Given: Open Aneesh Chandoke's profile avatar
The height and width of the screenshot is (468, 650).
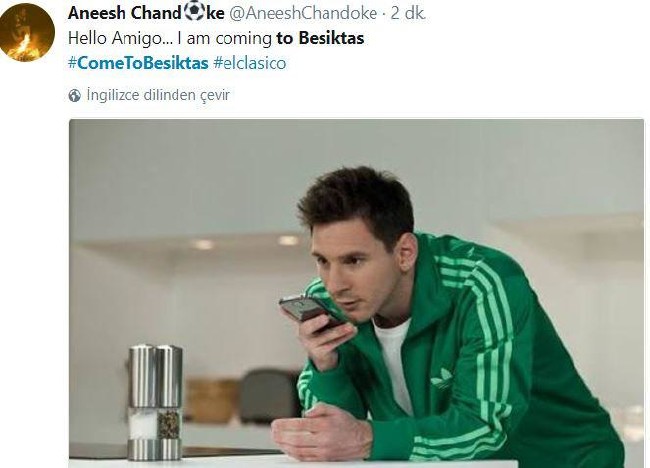Looking at the screenshot, I should click(27, 32).
